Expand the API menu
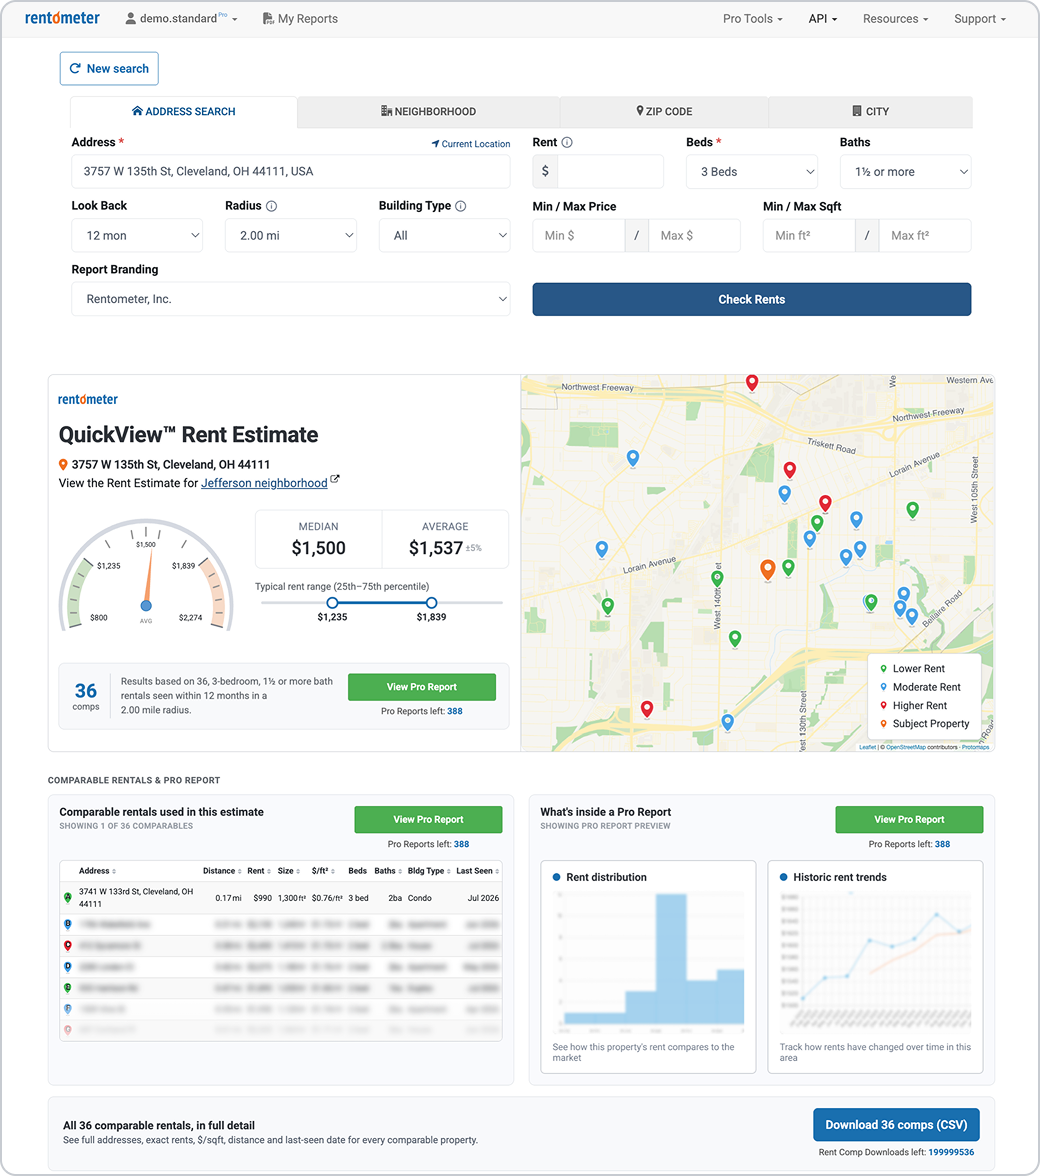The width and height of the screenshot is (1040, 1176). tap(823, 19)
